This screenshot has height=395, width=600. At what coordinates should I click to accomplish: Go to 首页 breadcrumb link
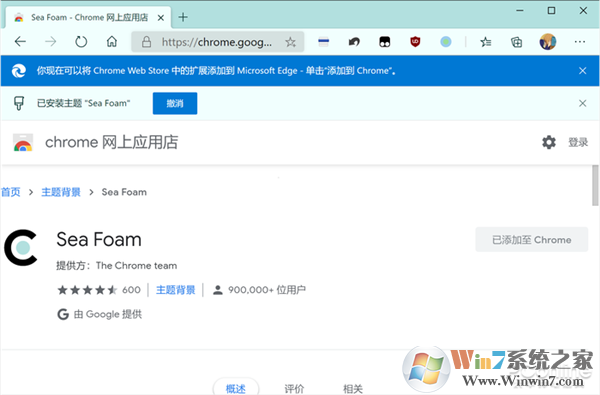11,192
